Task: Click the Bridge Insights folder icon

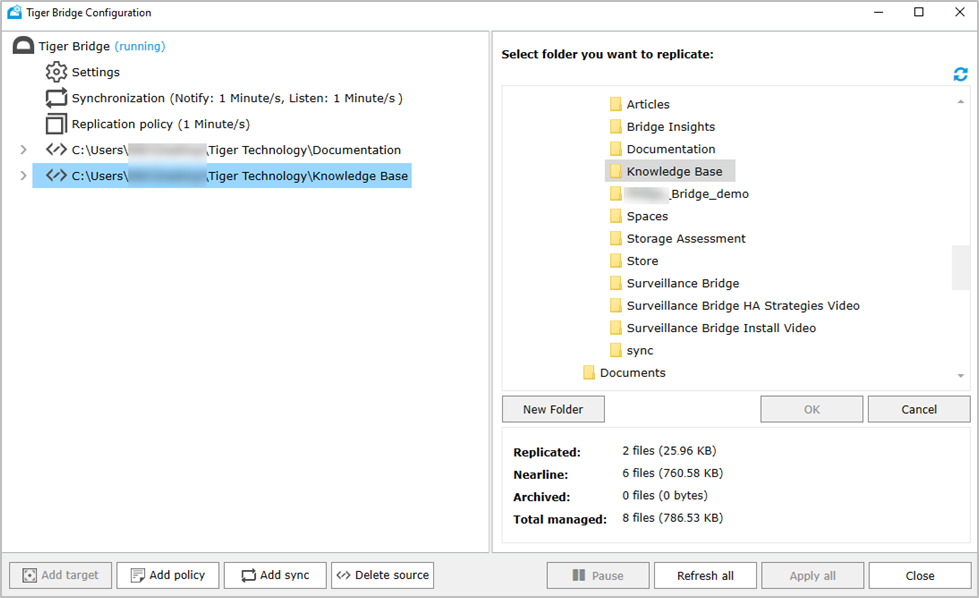Action: click(616, 127)
